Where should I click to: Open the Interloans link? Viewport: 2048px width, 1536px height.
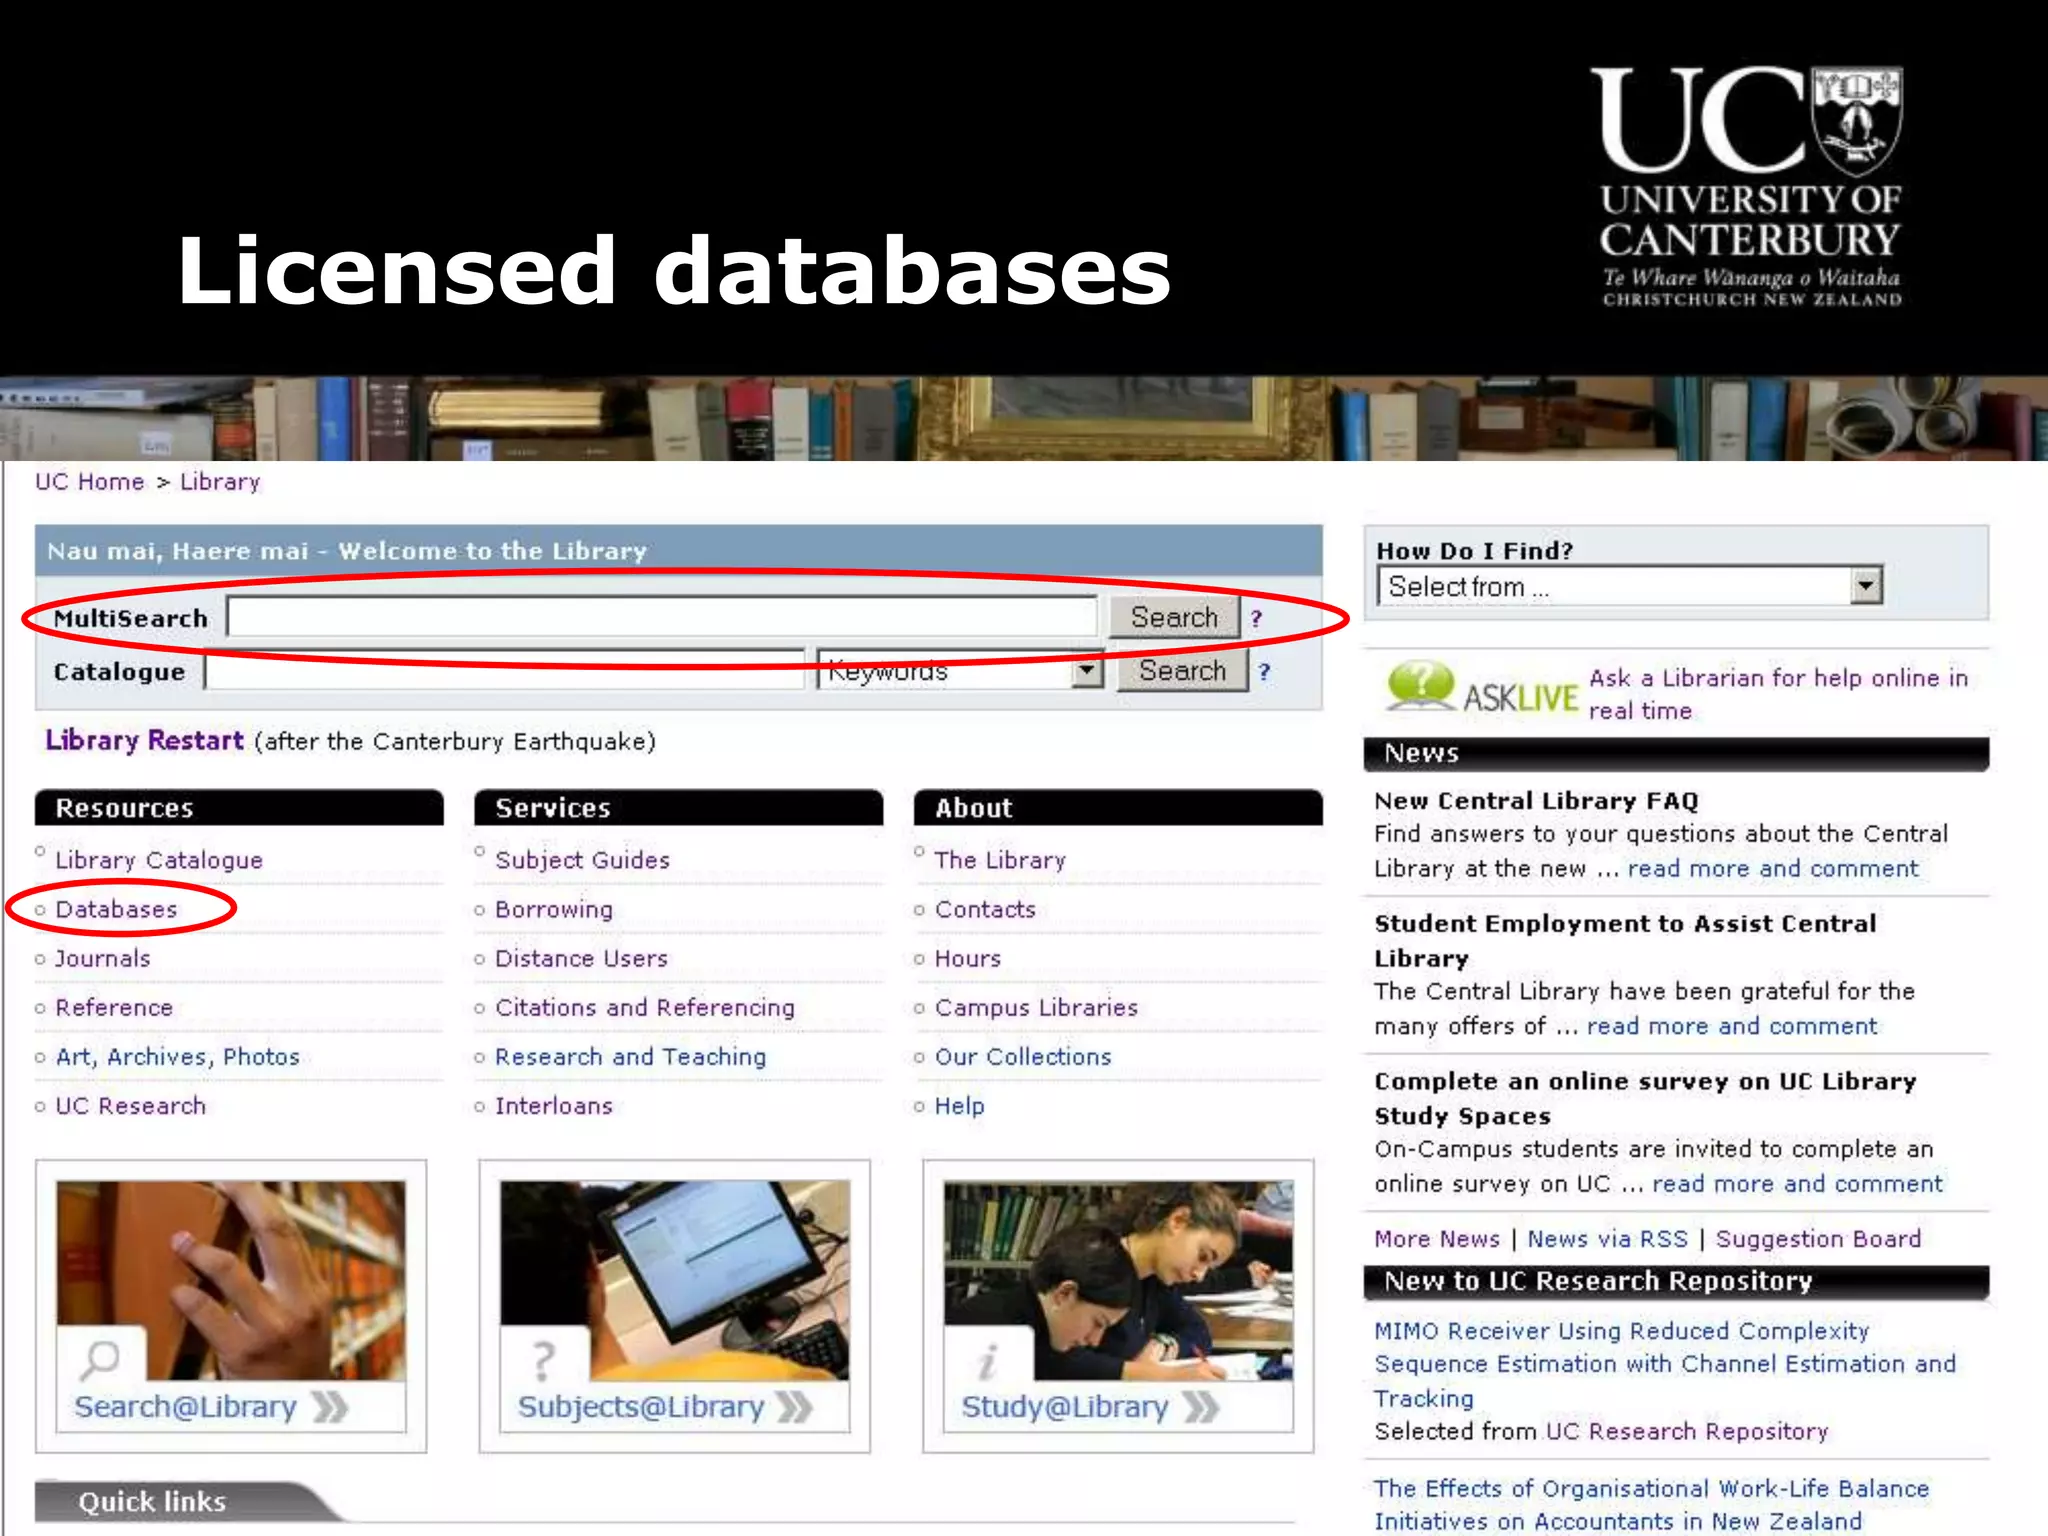point(554,1106)
